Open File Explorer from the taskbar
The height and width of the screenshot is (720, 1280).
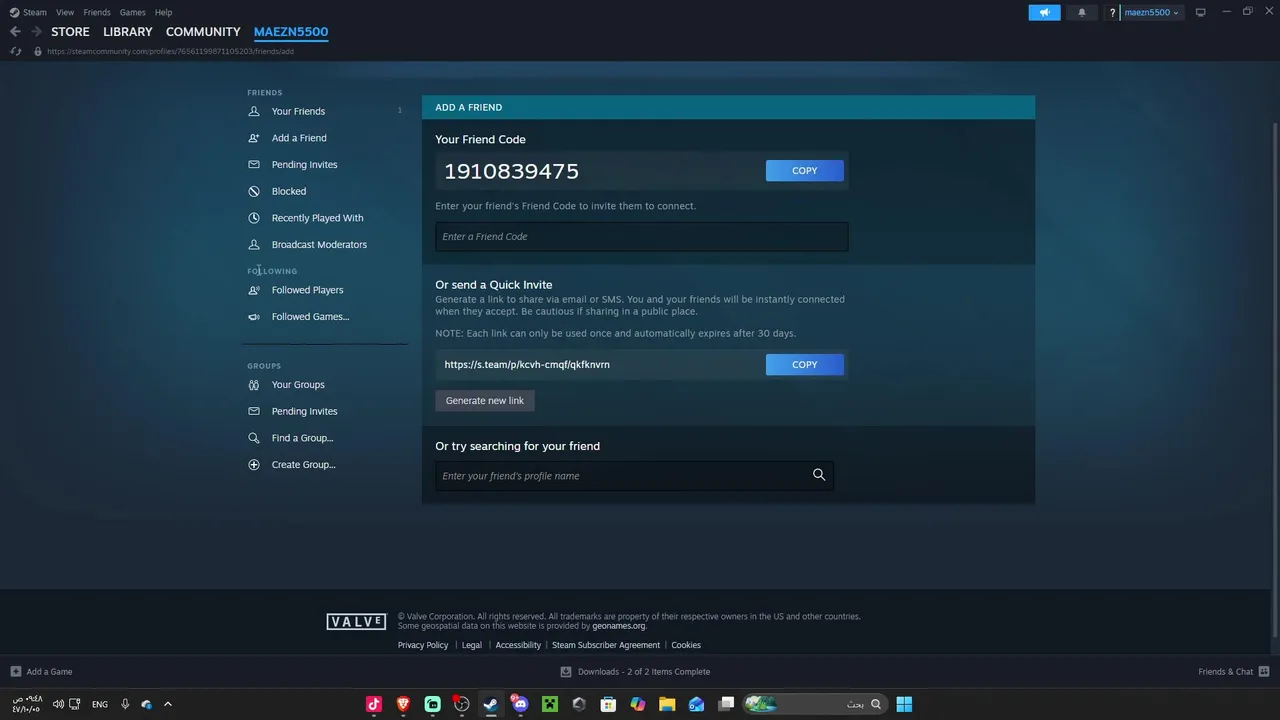tap(666, 704)
